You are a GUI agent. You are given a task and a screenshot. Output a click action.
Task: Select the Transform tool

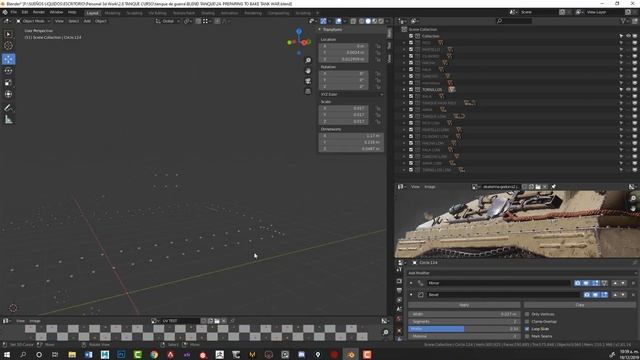(x=8, y=94)
